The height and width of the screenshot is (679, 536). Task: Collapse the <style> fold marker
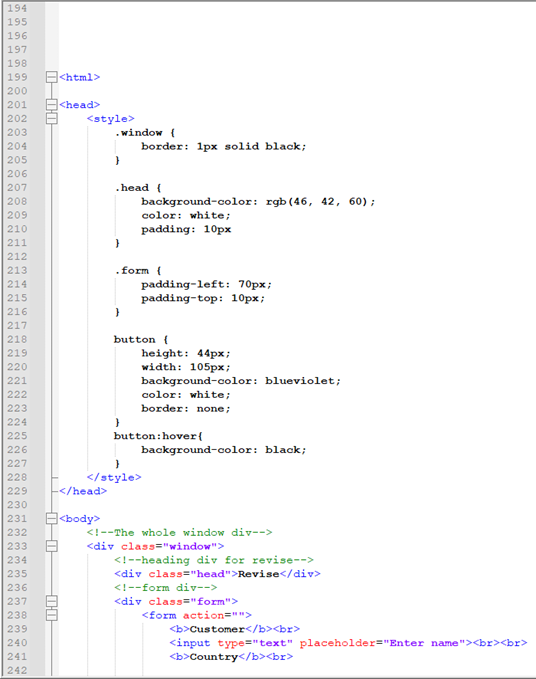pos(52,119)
